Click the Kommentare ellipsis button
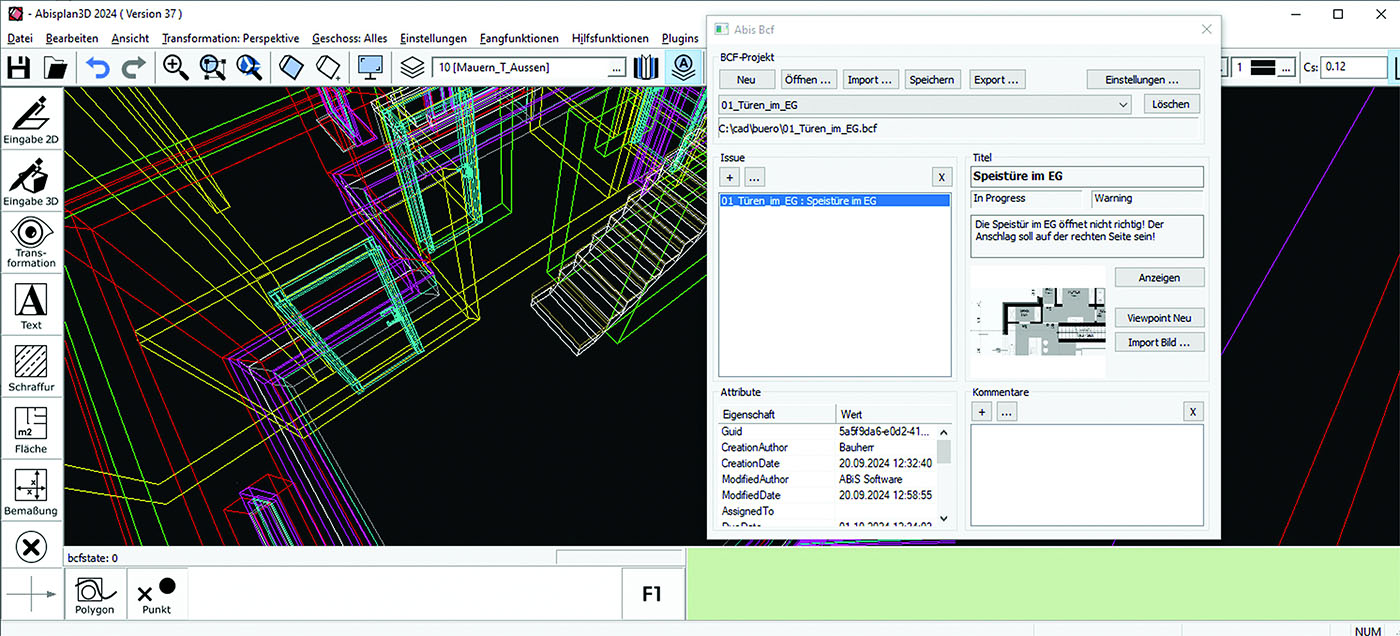This screenshot has width=1400, height=636. 1007,412
